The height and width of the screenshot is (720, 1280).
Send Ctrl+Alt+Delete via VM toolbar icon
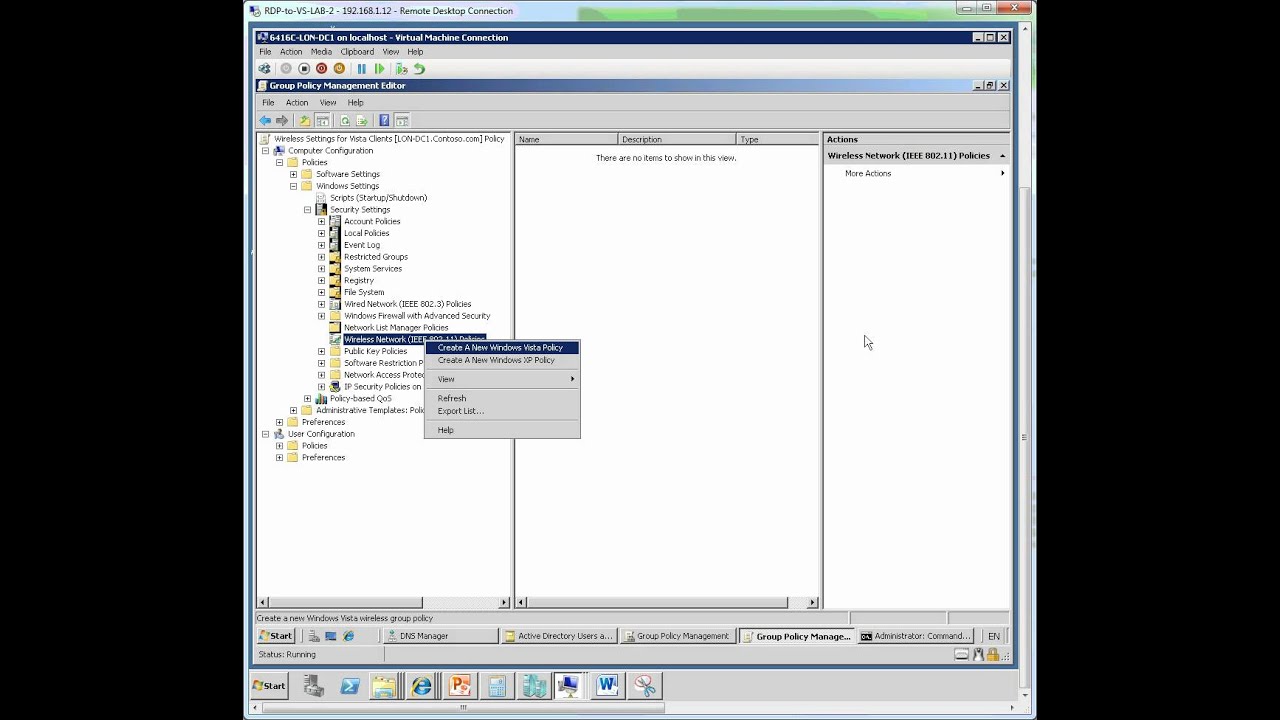pyautogui.click(x=264, y=69)
